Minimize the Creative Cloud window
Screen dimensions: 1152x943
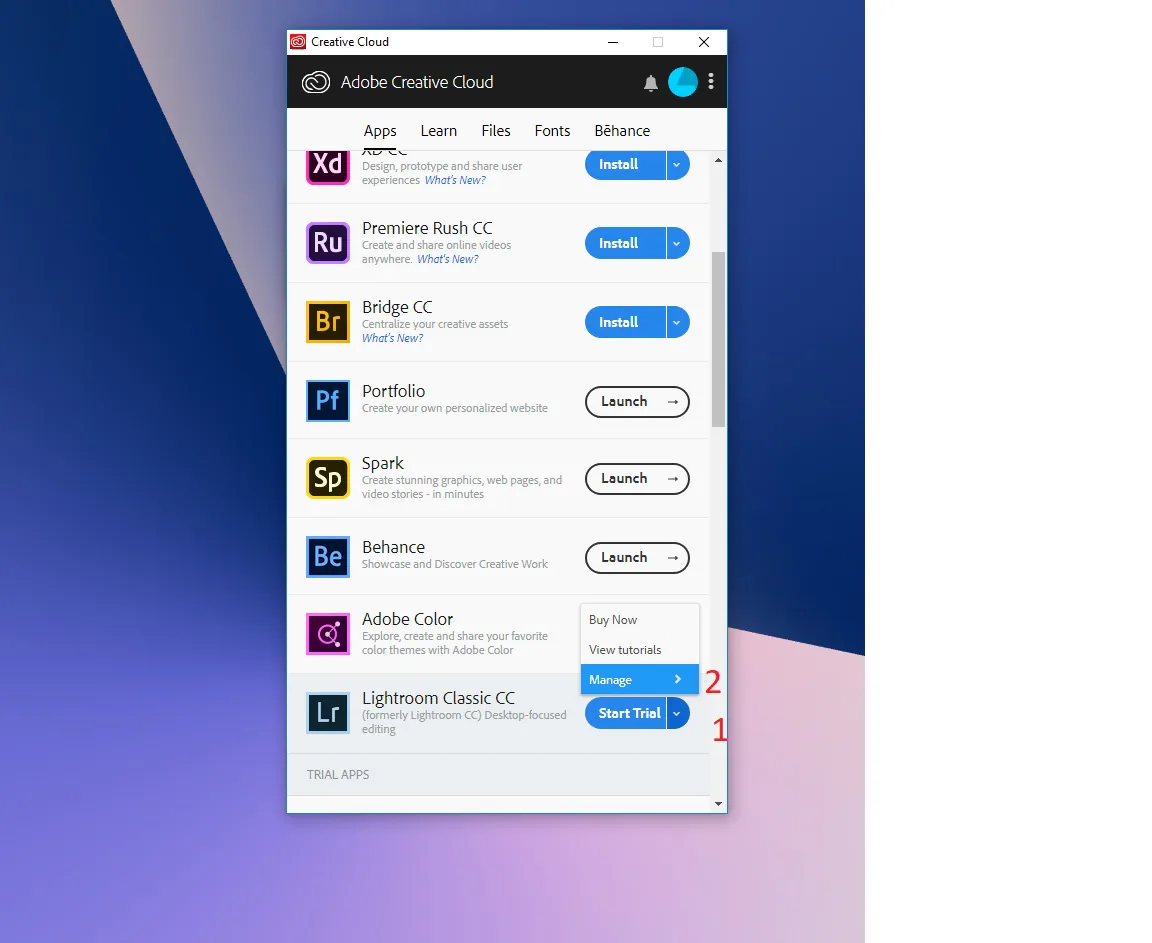(x=613, y=42)
